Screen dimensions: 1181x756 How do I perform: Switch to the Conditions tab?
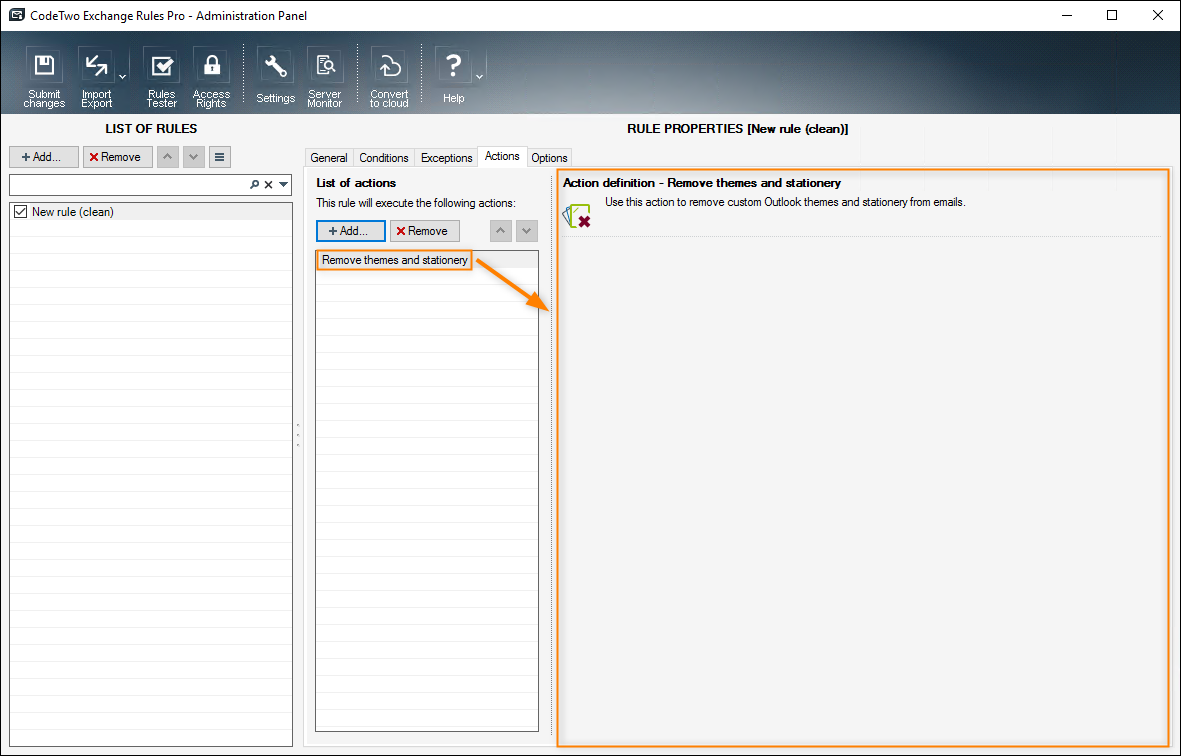pos(384,157)
